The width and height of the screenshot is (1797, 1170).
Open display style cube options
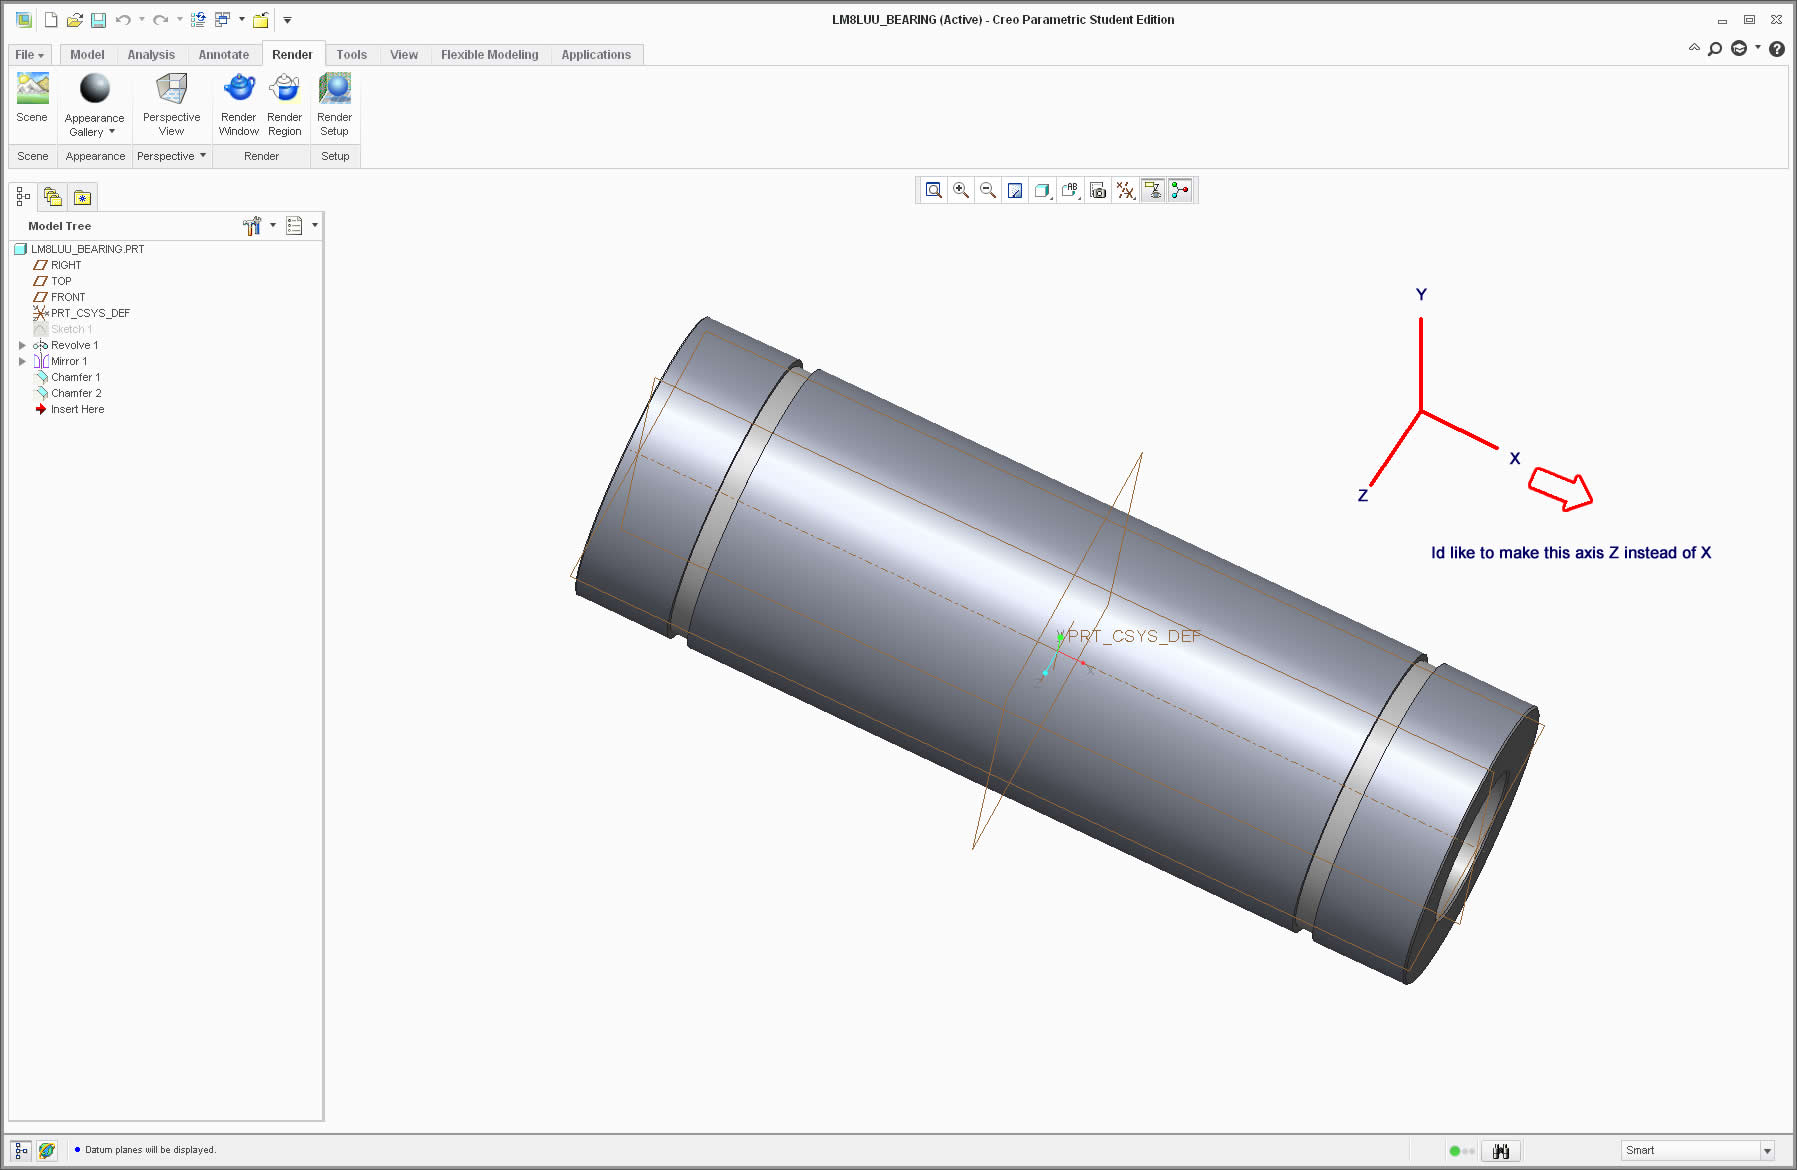tap(1042, 190)
